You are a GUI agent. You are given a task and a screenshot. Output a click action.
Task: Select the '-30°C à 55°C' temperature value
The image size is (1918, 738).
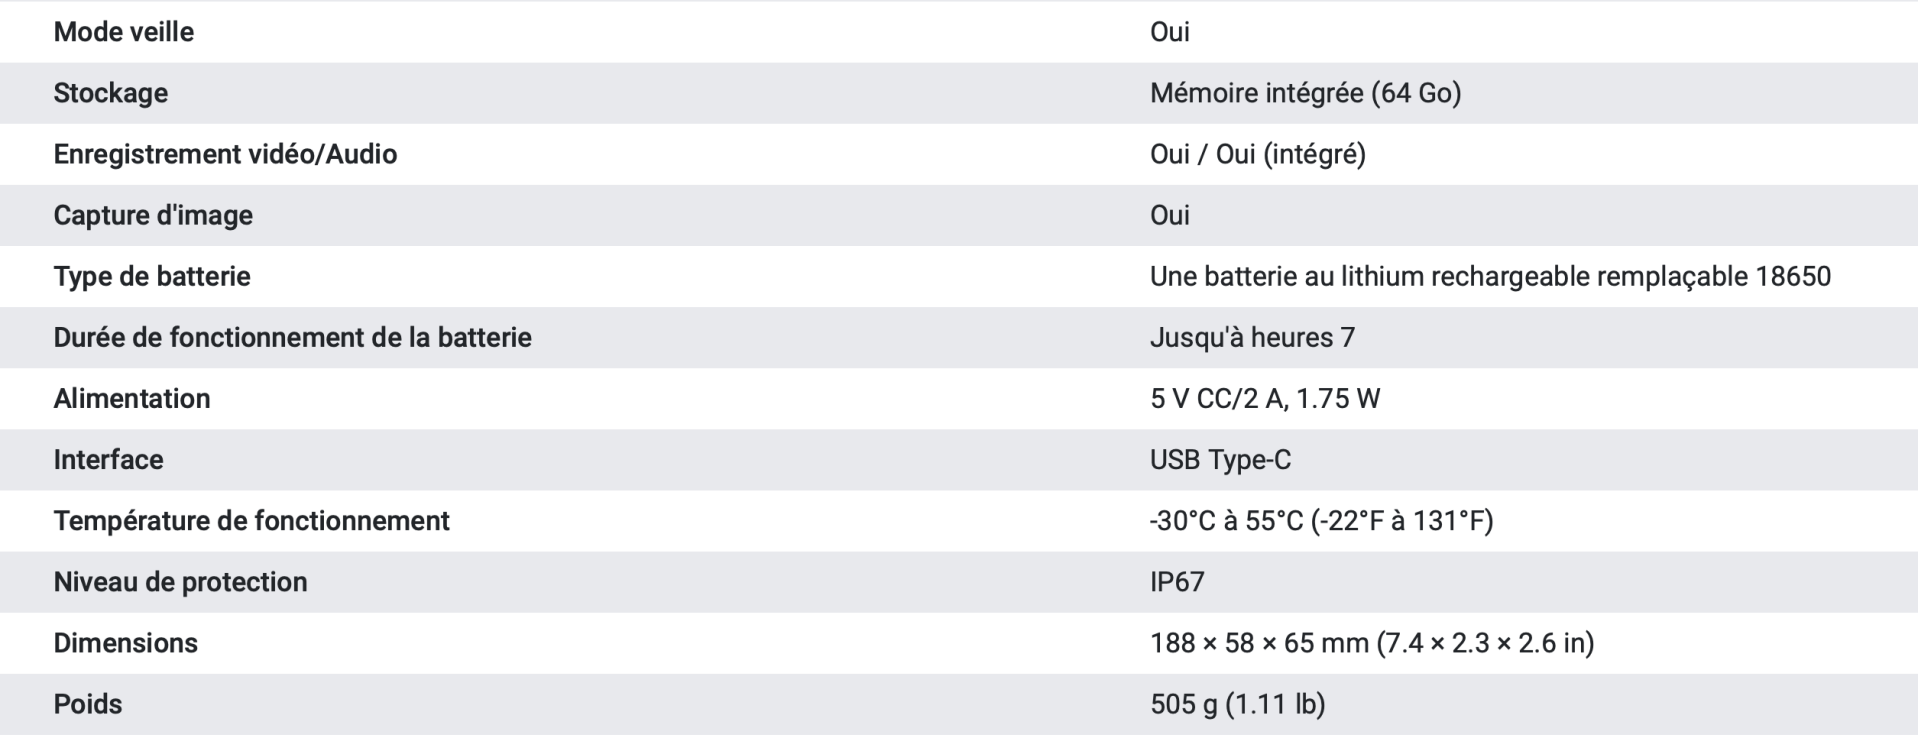1321,520
